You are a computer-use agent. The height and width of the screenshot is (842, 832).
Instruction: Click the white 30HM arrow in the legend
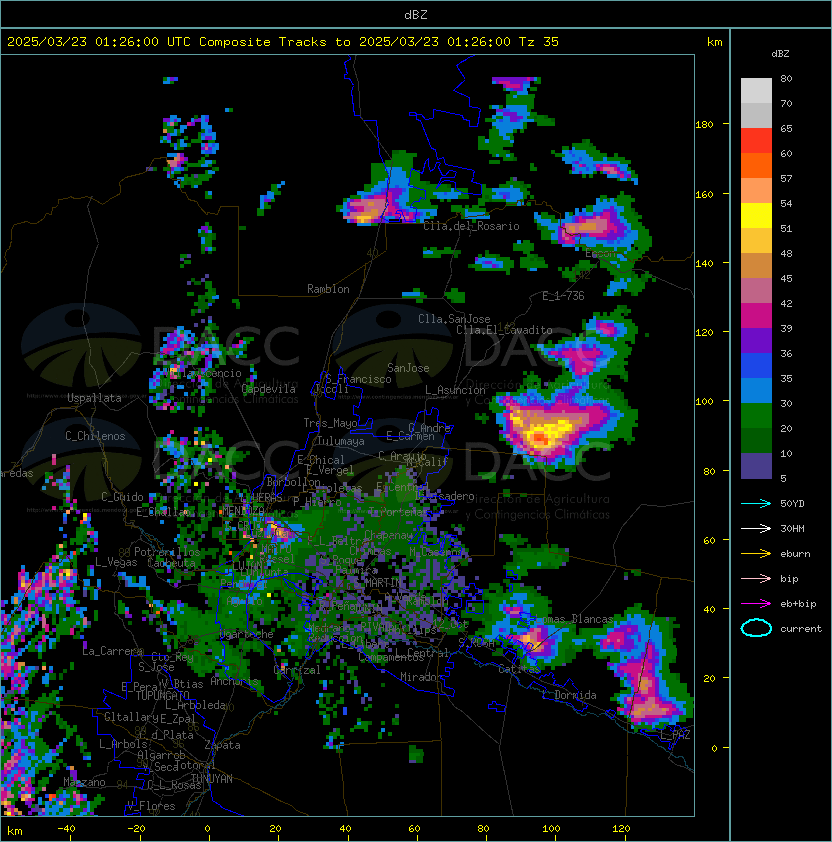pos(756,528)
